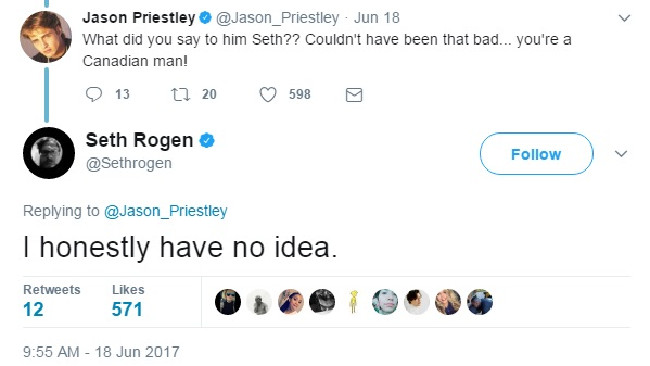This screenshot has width=650, height=366.
Task: Open Seth Rogen's round profile avatar
Action: point(49,153)
